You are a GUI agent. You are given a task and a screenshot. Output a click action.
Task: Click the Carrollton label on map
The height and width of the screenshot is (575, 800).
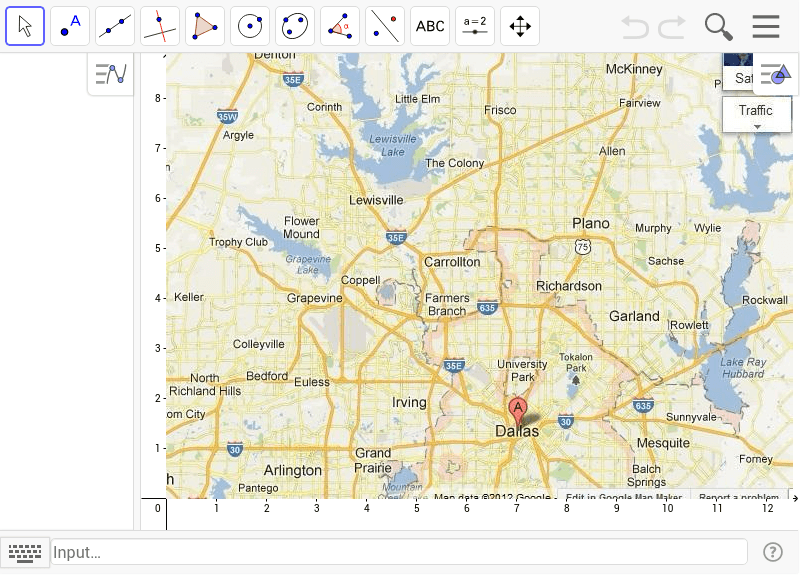pyautogui.click(x=452, y=262)
